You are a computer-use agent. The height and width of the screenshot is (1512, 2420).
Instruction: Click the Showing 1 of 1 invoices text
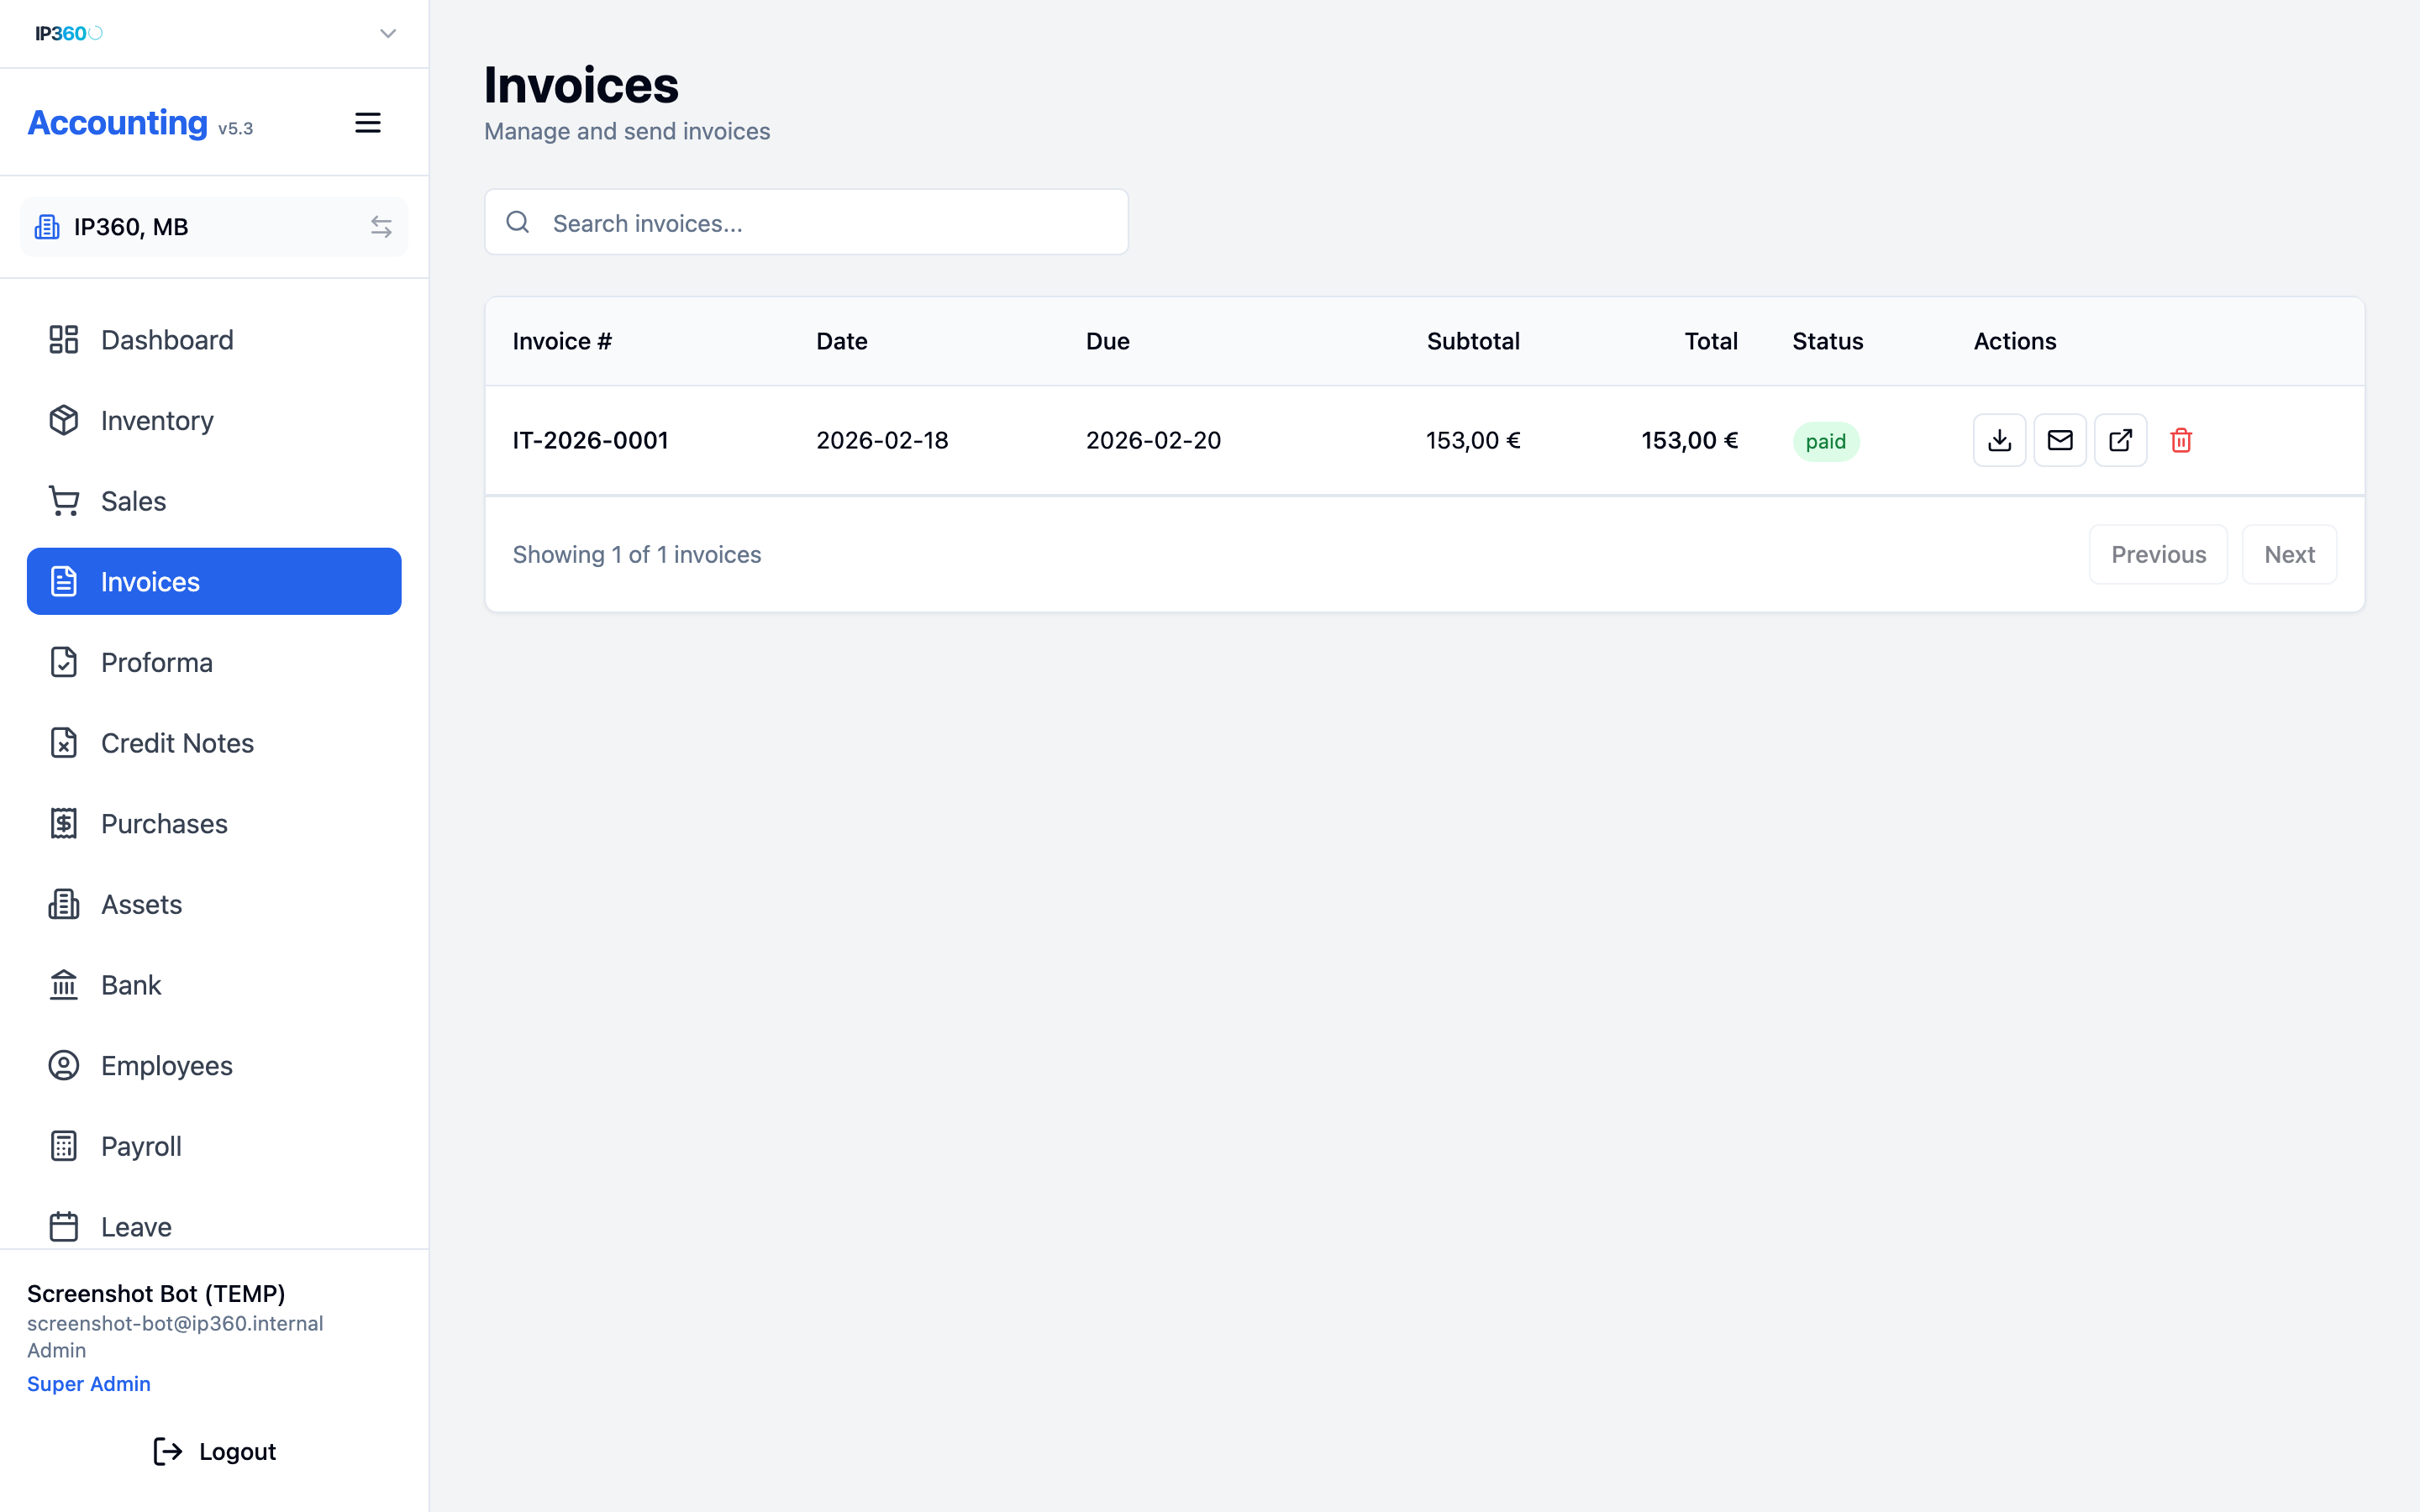click(x=637, y=554)
